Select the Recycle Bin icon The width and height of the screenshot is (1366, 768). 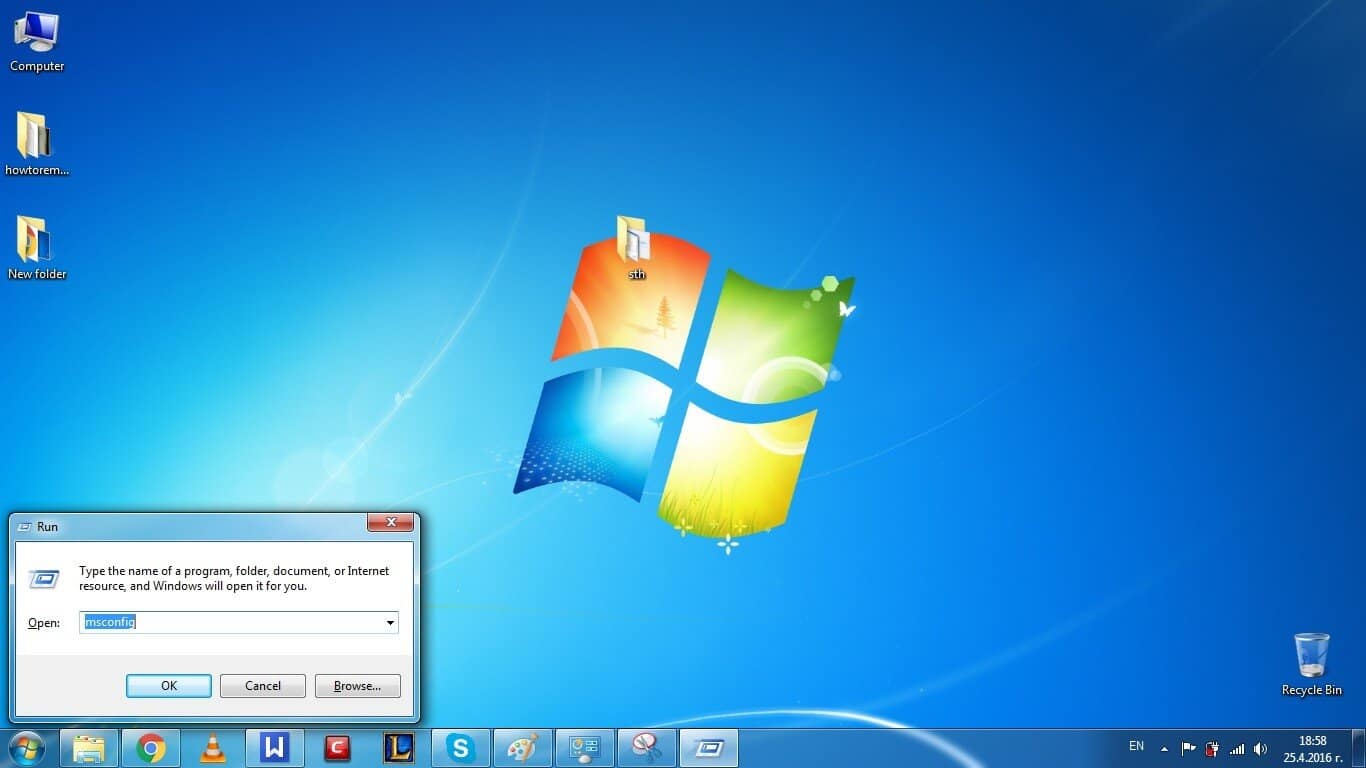click(1311, 664)
